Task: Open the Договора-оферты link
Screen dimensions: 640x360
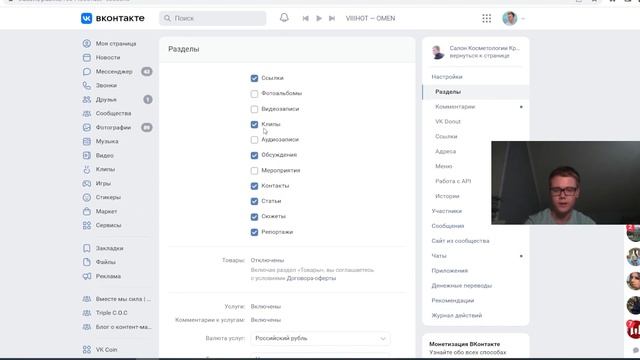Action: [311, 278]
